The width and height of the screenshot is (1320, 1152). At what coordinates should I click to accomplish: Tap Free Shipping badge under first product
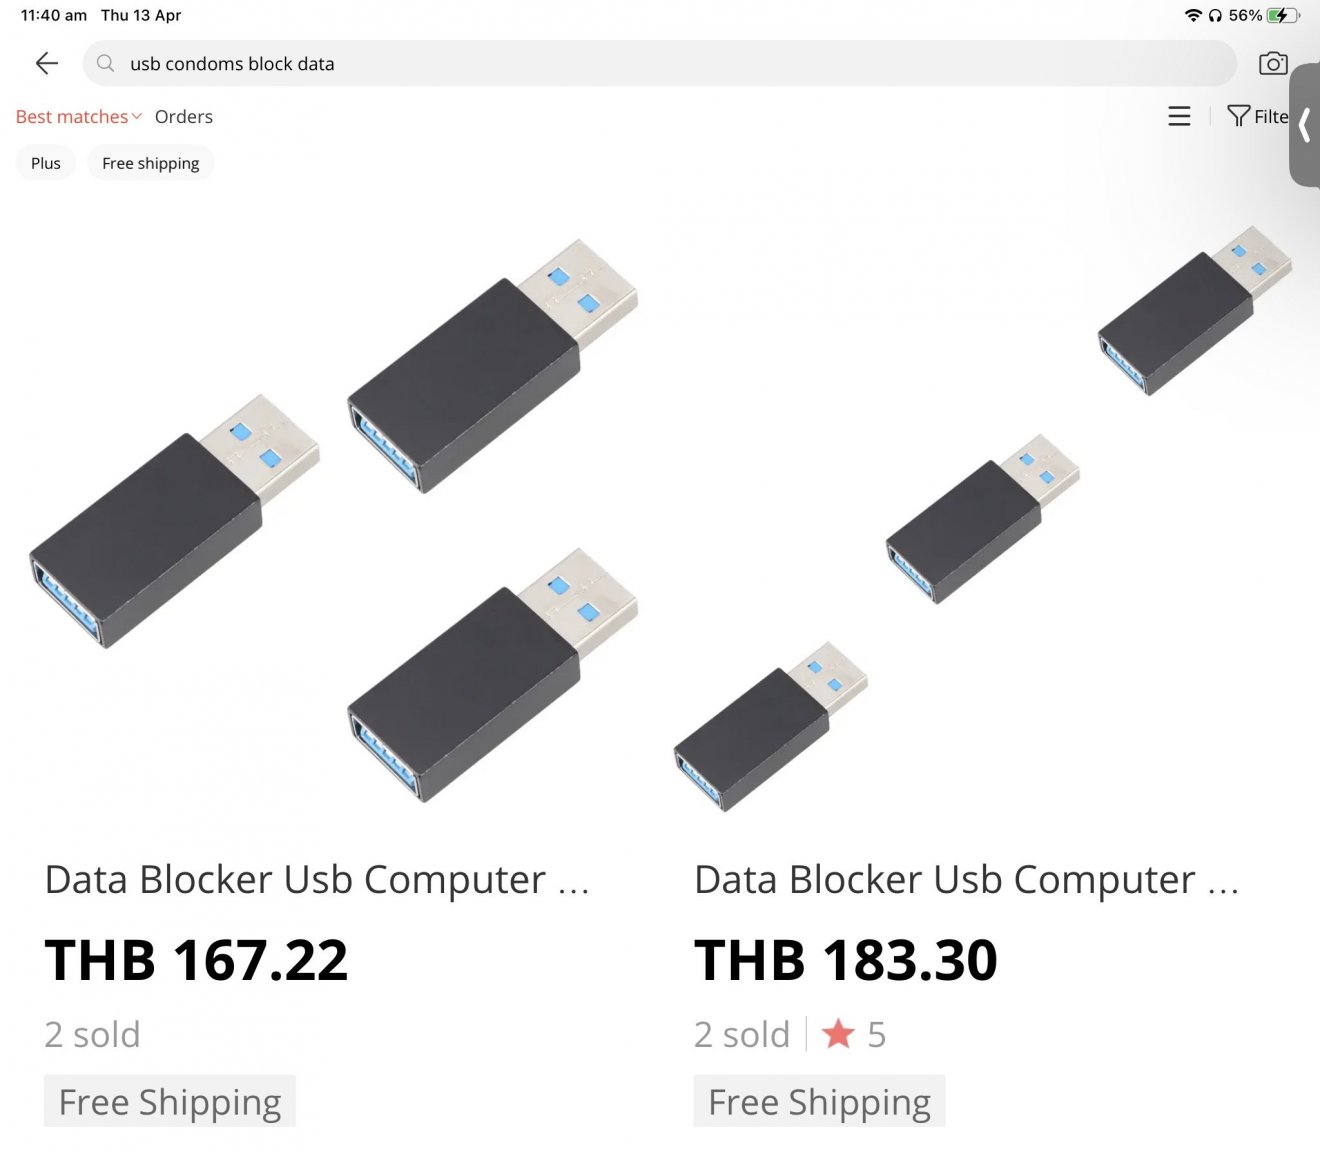tap(170, 1101)
